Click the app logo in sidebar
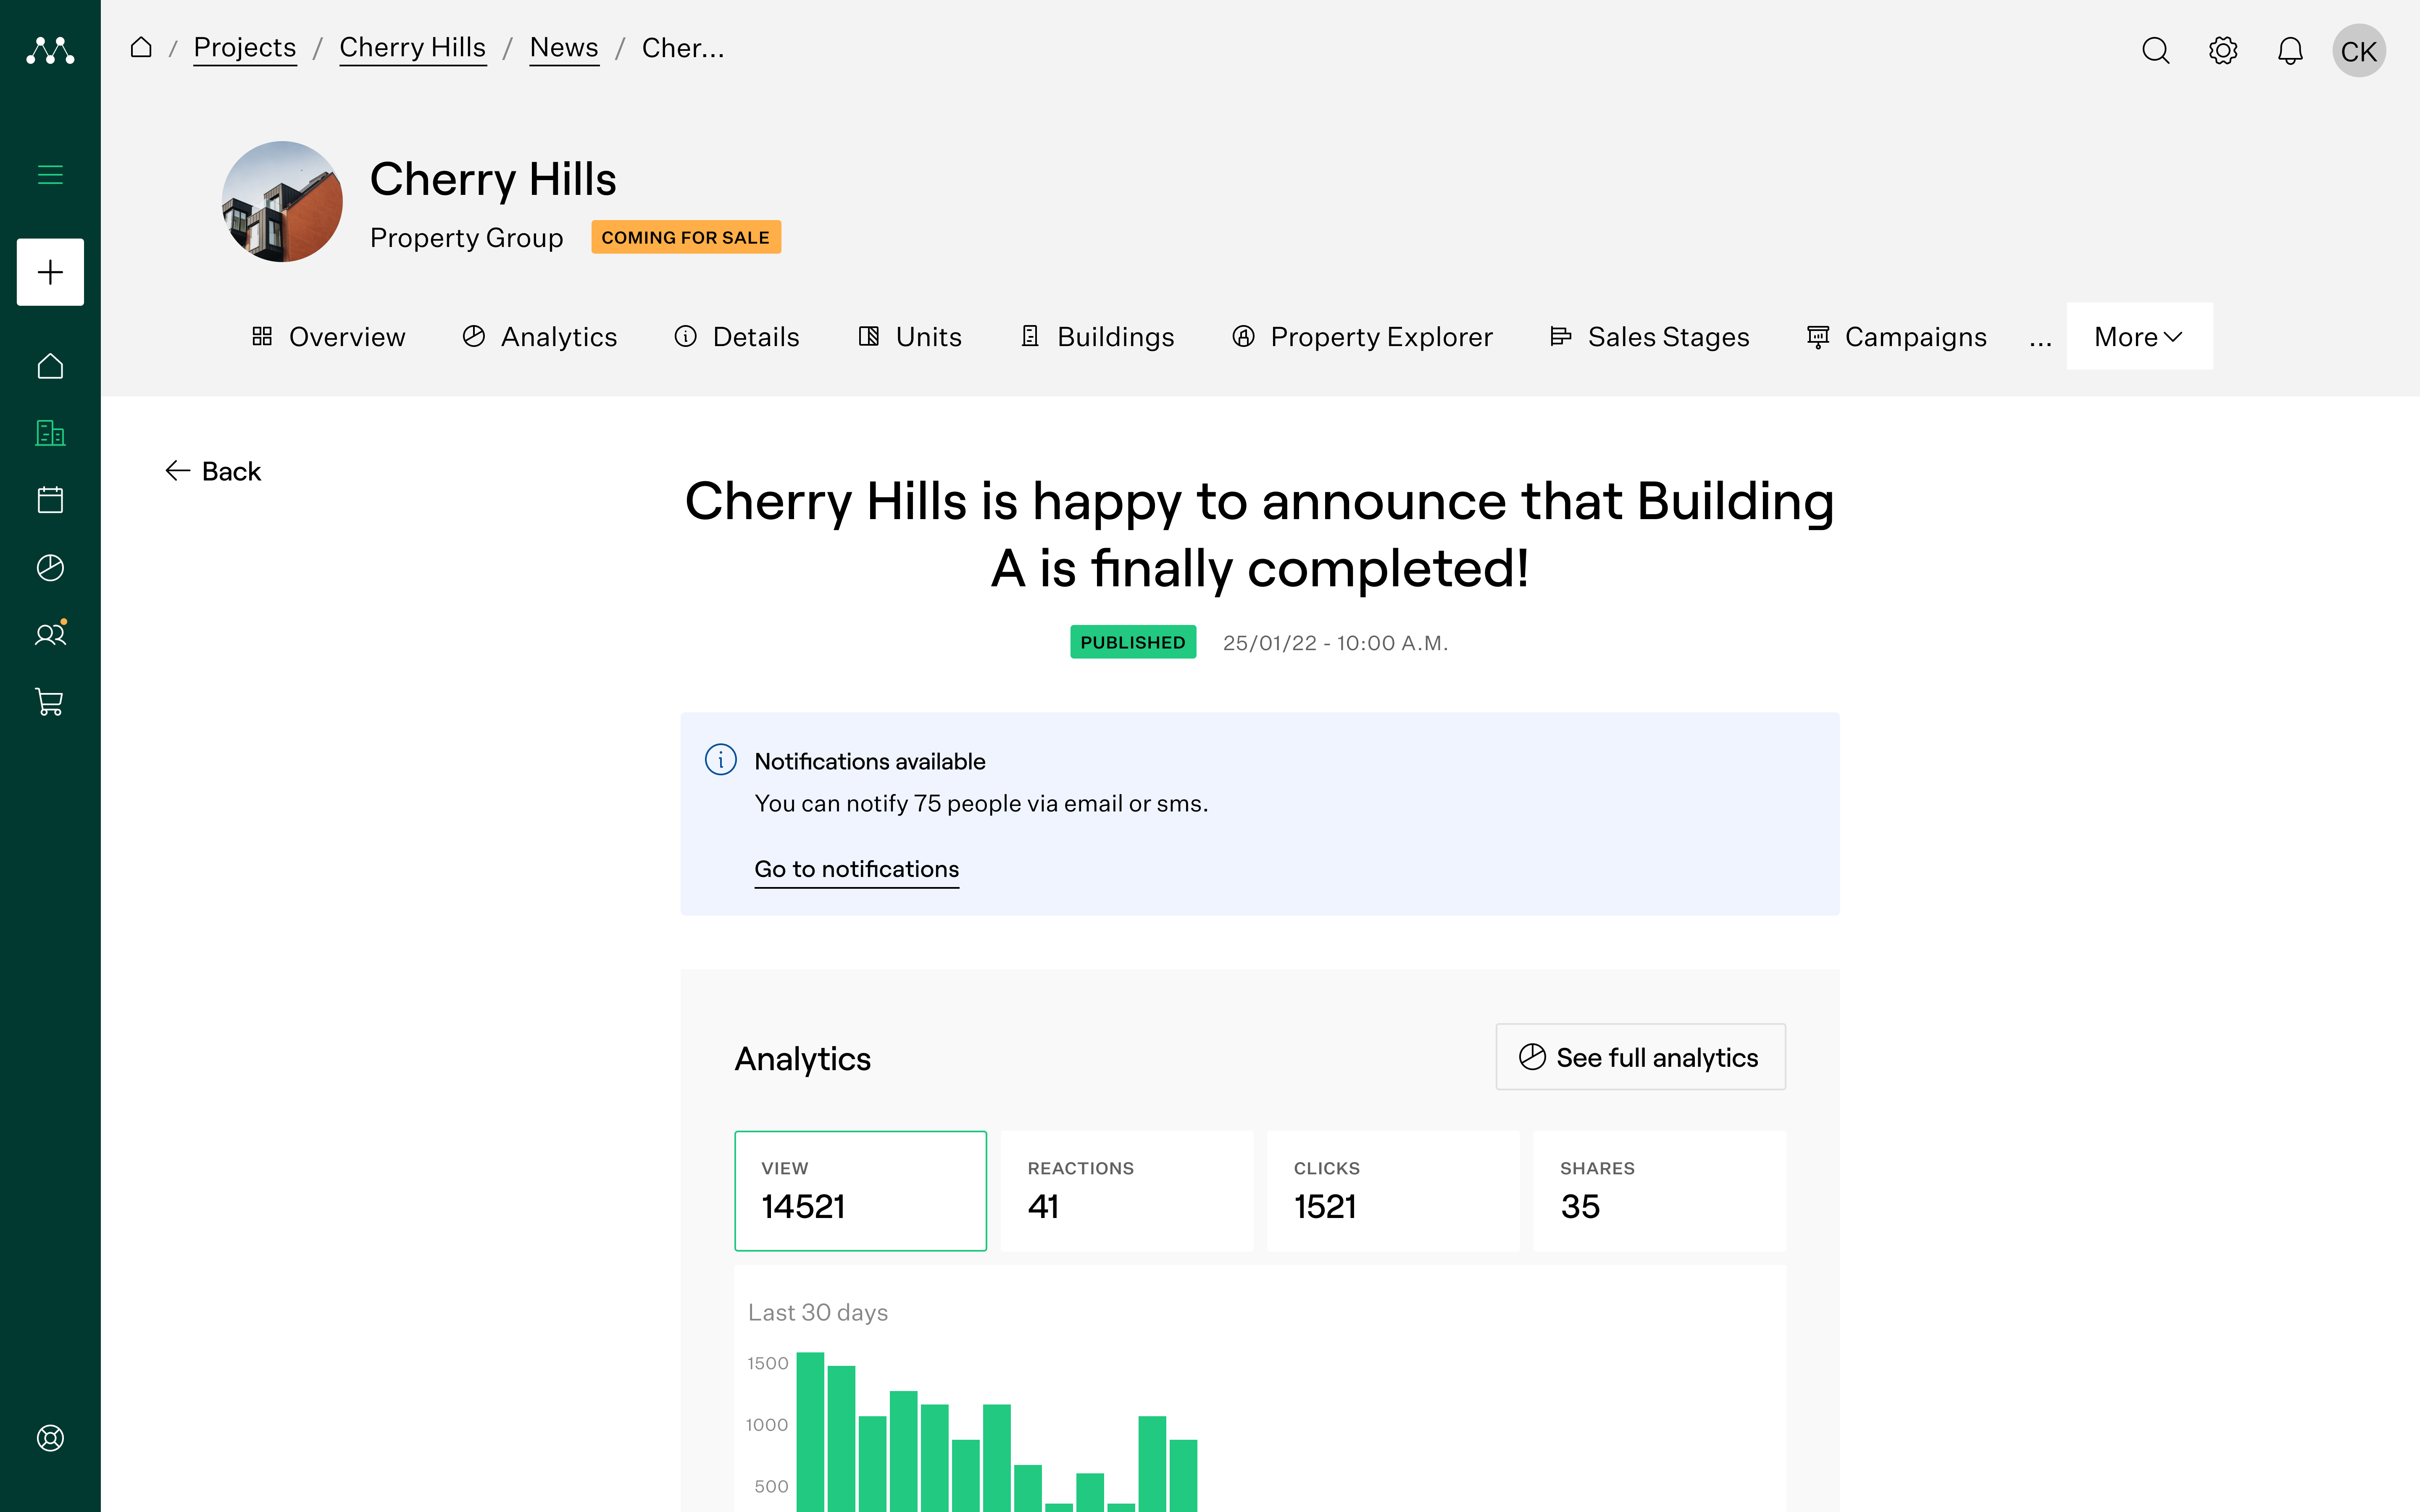Screen dimensions: 2420x1512 [50, 50]
